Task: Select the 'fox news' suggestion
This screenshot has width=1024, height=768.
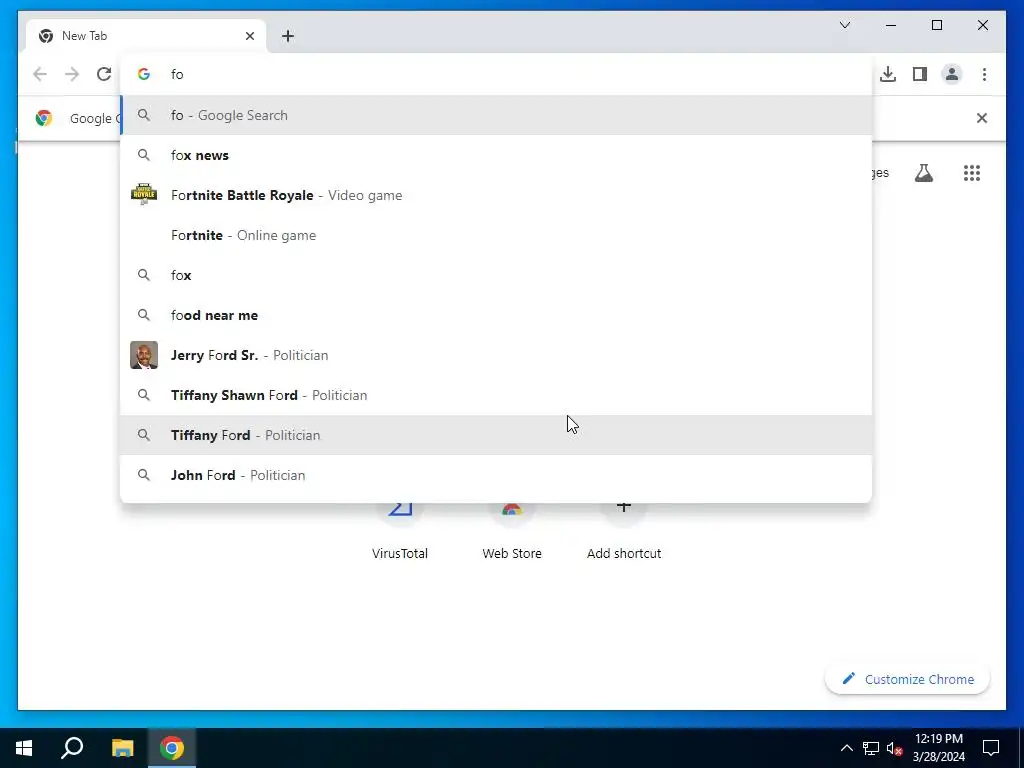Action: click(x=496, y=155)
